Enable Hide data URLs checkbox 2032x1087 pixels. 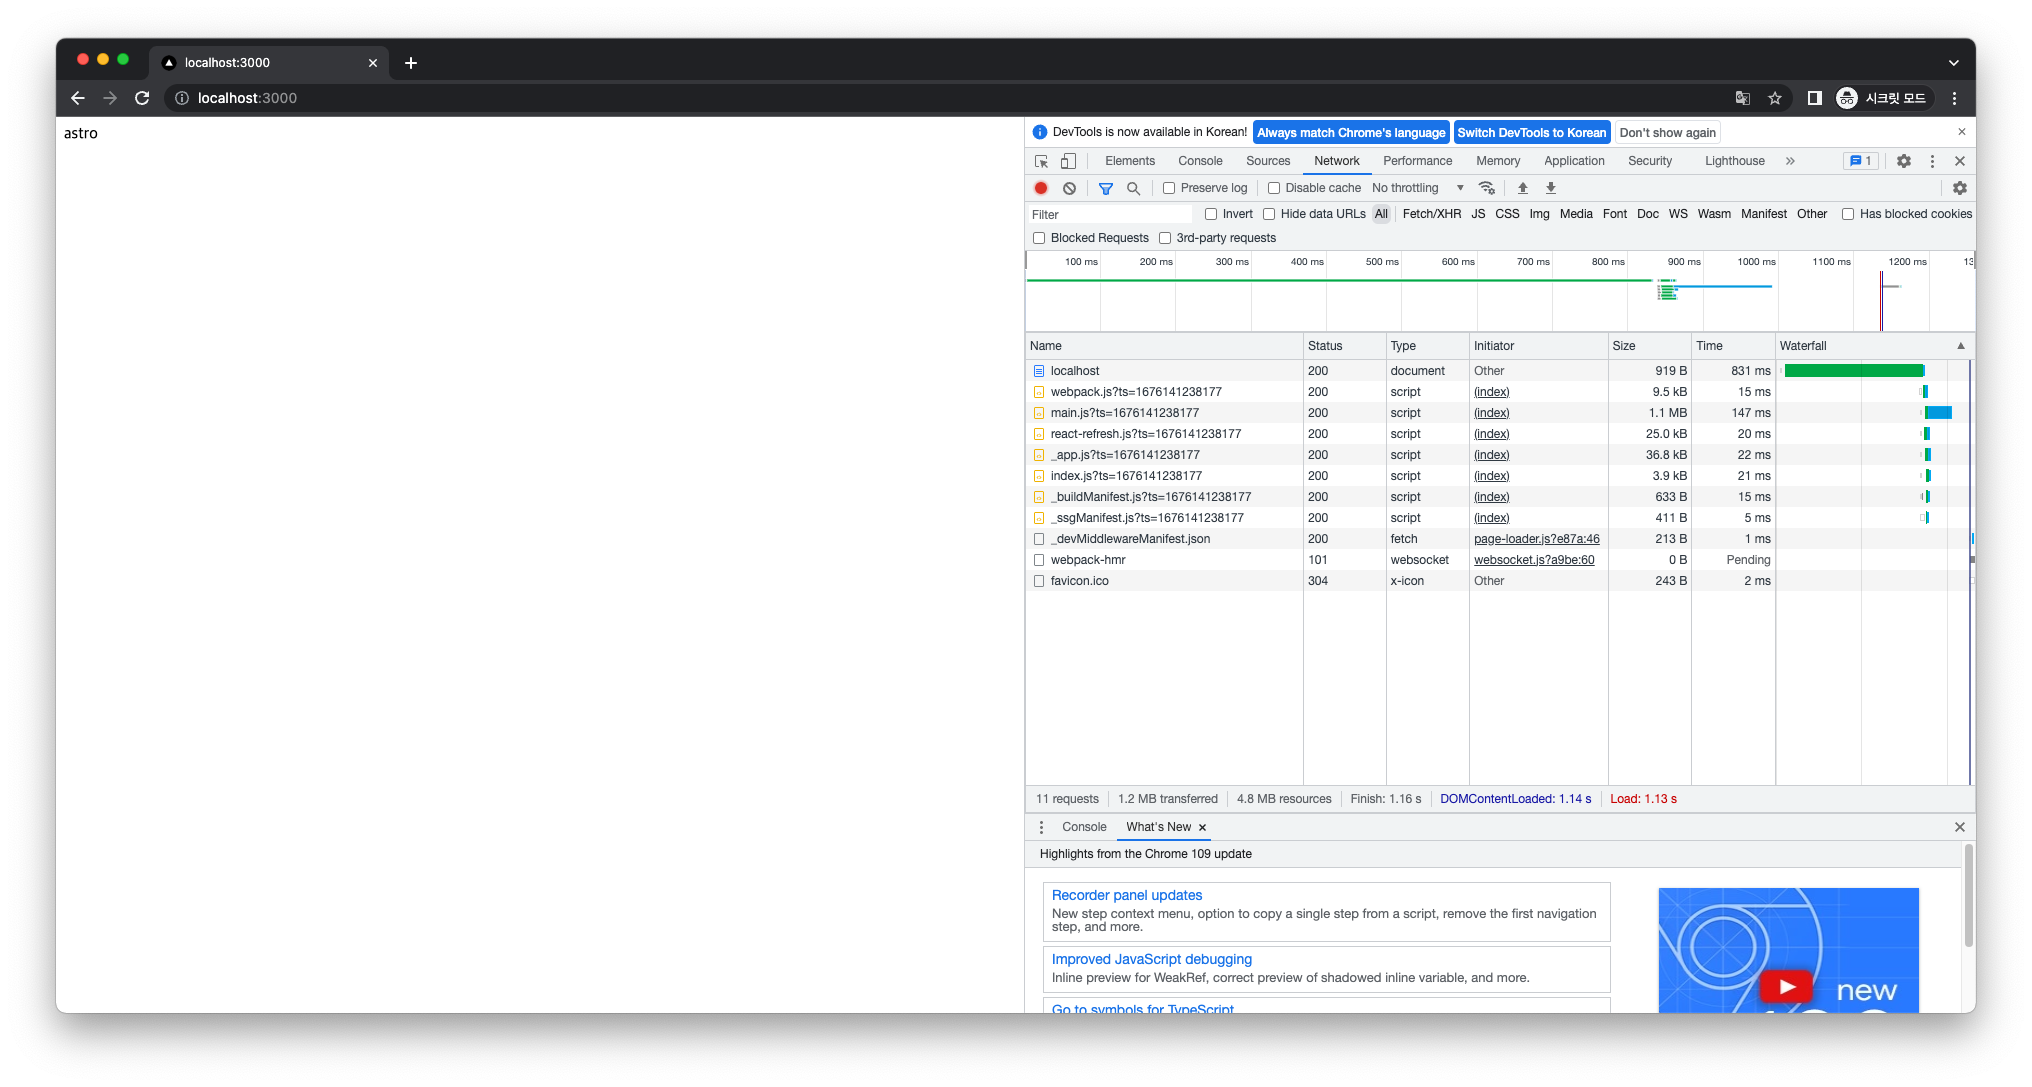tap(1269, 214)
